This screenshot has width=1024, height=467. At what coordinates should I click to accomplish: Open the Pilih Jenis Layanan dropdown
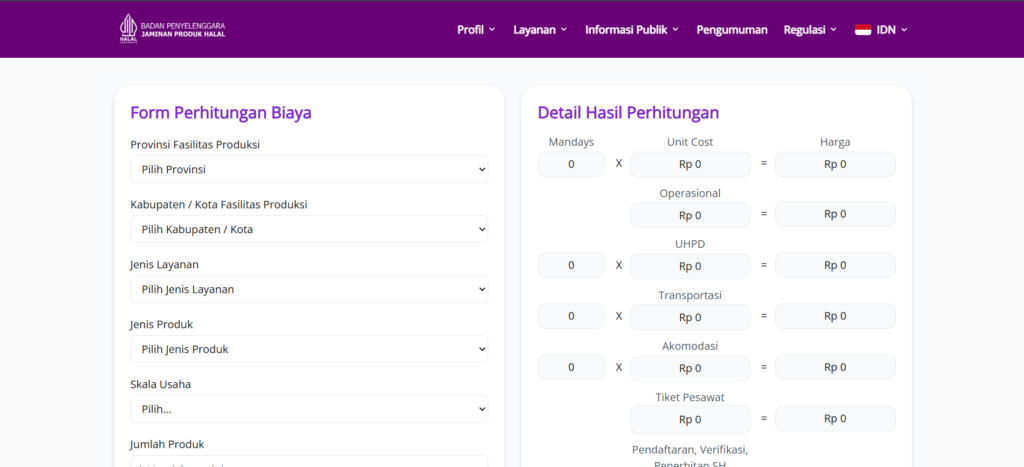point(309,289)
